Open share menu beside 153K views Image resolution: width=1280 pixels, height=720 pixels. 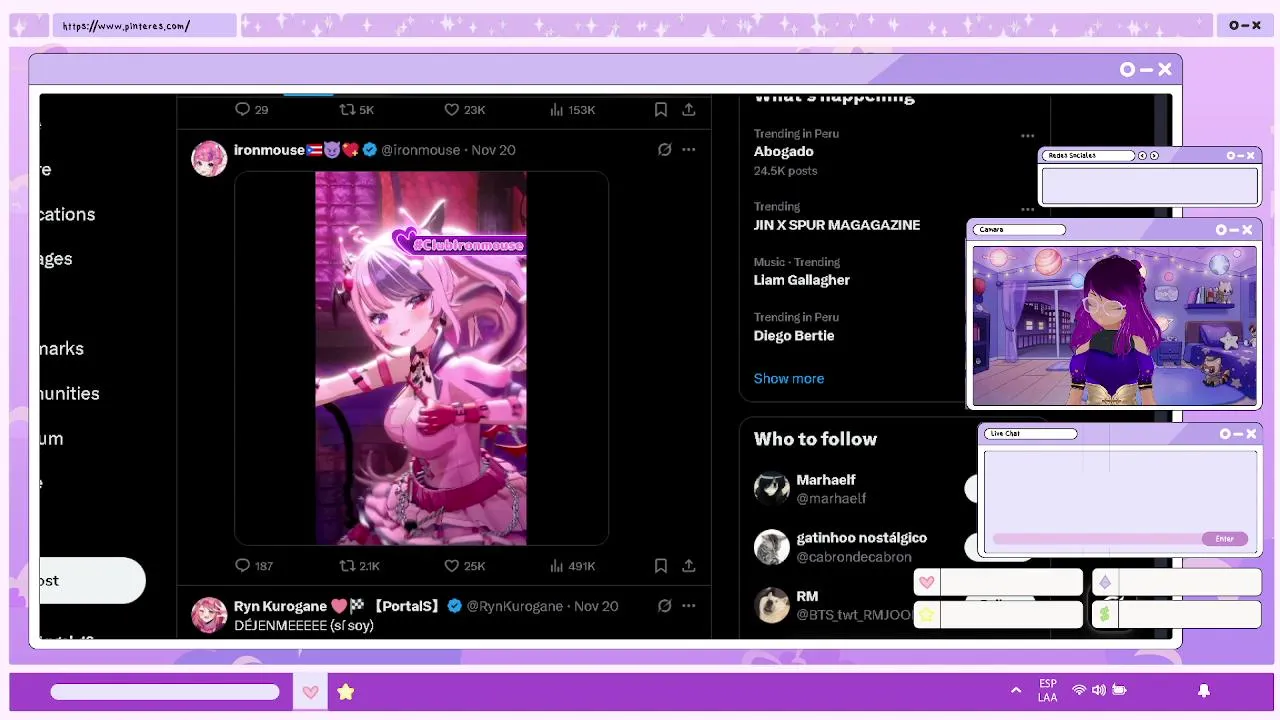click(x=689, y=109)
